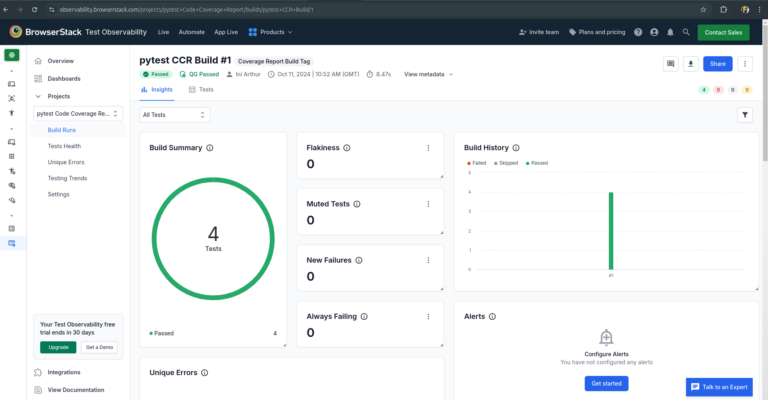768x400 pixels.
Task: Select Tests Health in the sidebar
Action: pyautogui.click(x=64, y=146)
